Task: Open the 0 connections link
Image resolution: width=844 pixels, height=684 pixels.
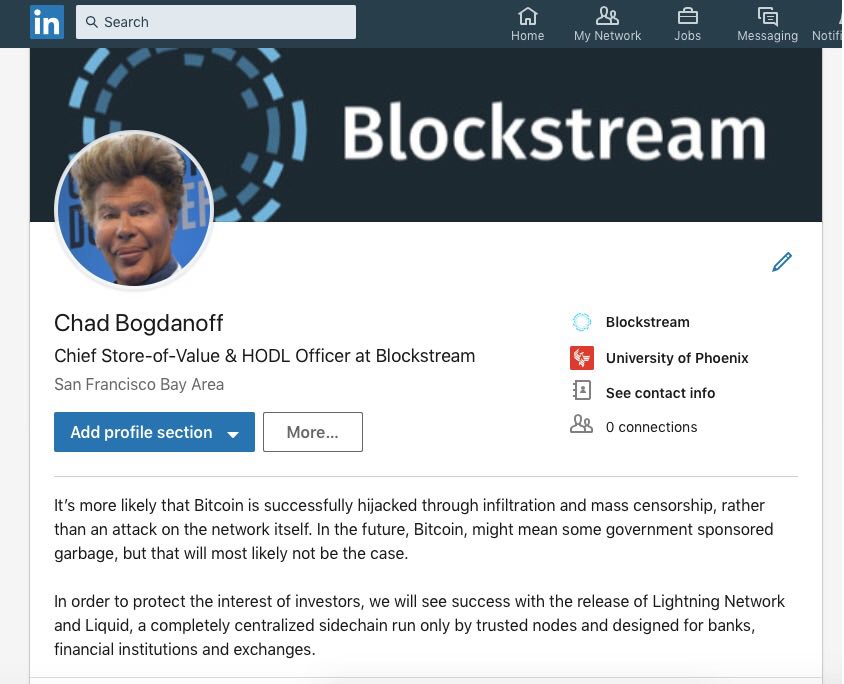Action: coord(651,427)
